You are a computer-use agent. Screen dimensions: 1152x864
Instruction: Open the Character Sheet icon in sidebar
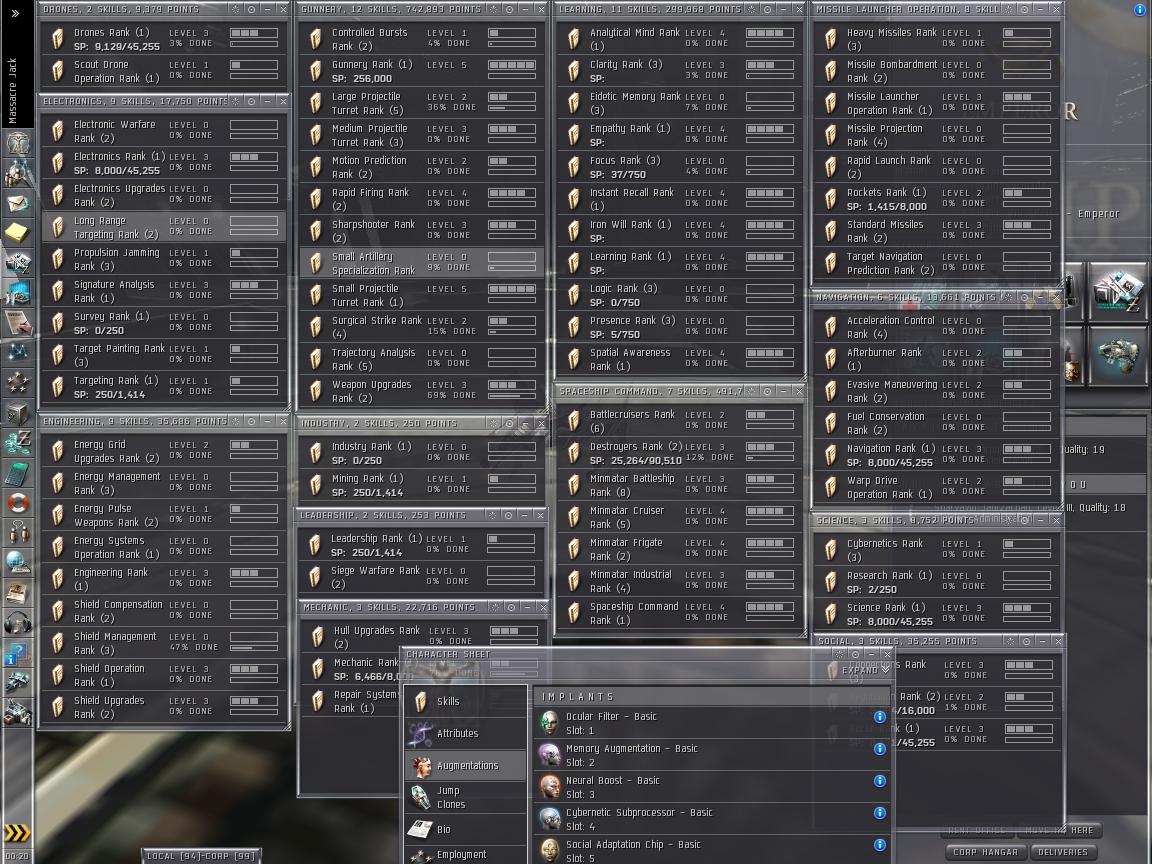click(17, 143)
